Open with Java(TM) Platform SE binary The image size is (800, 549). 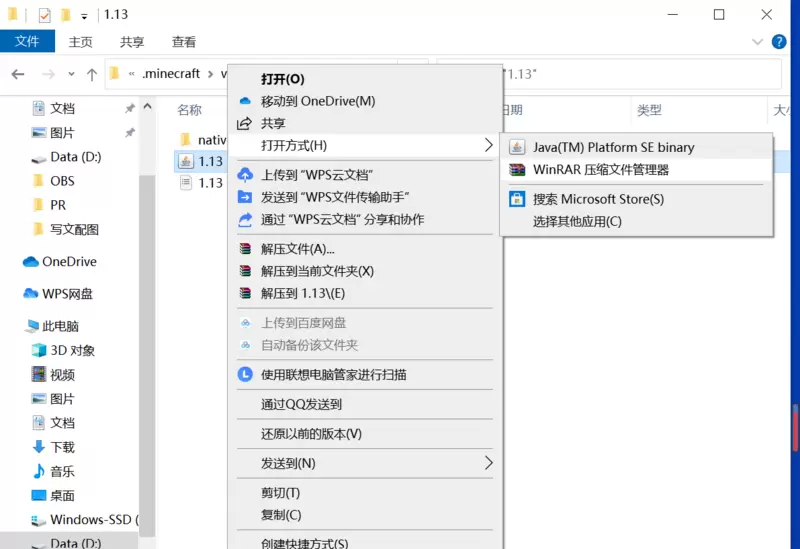click(x=636, y=147)
